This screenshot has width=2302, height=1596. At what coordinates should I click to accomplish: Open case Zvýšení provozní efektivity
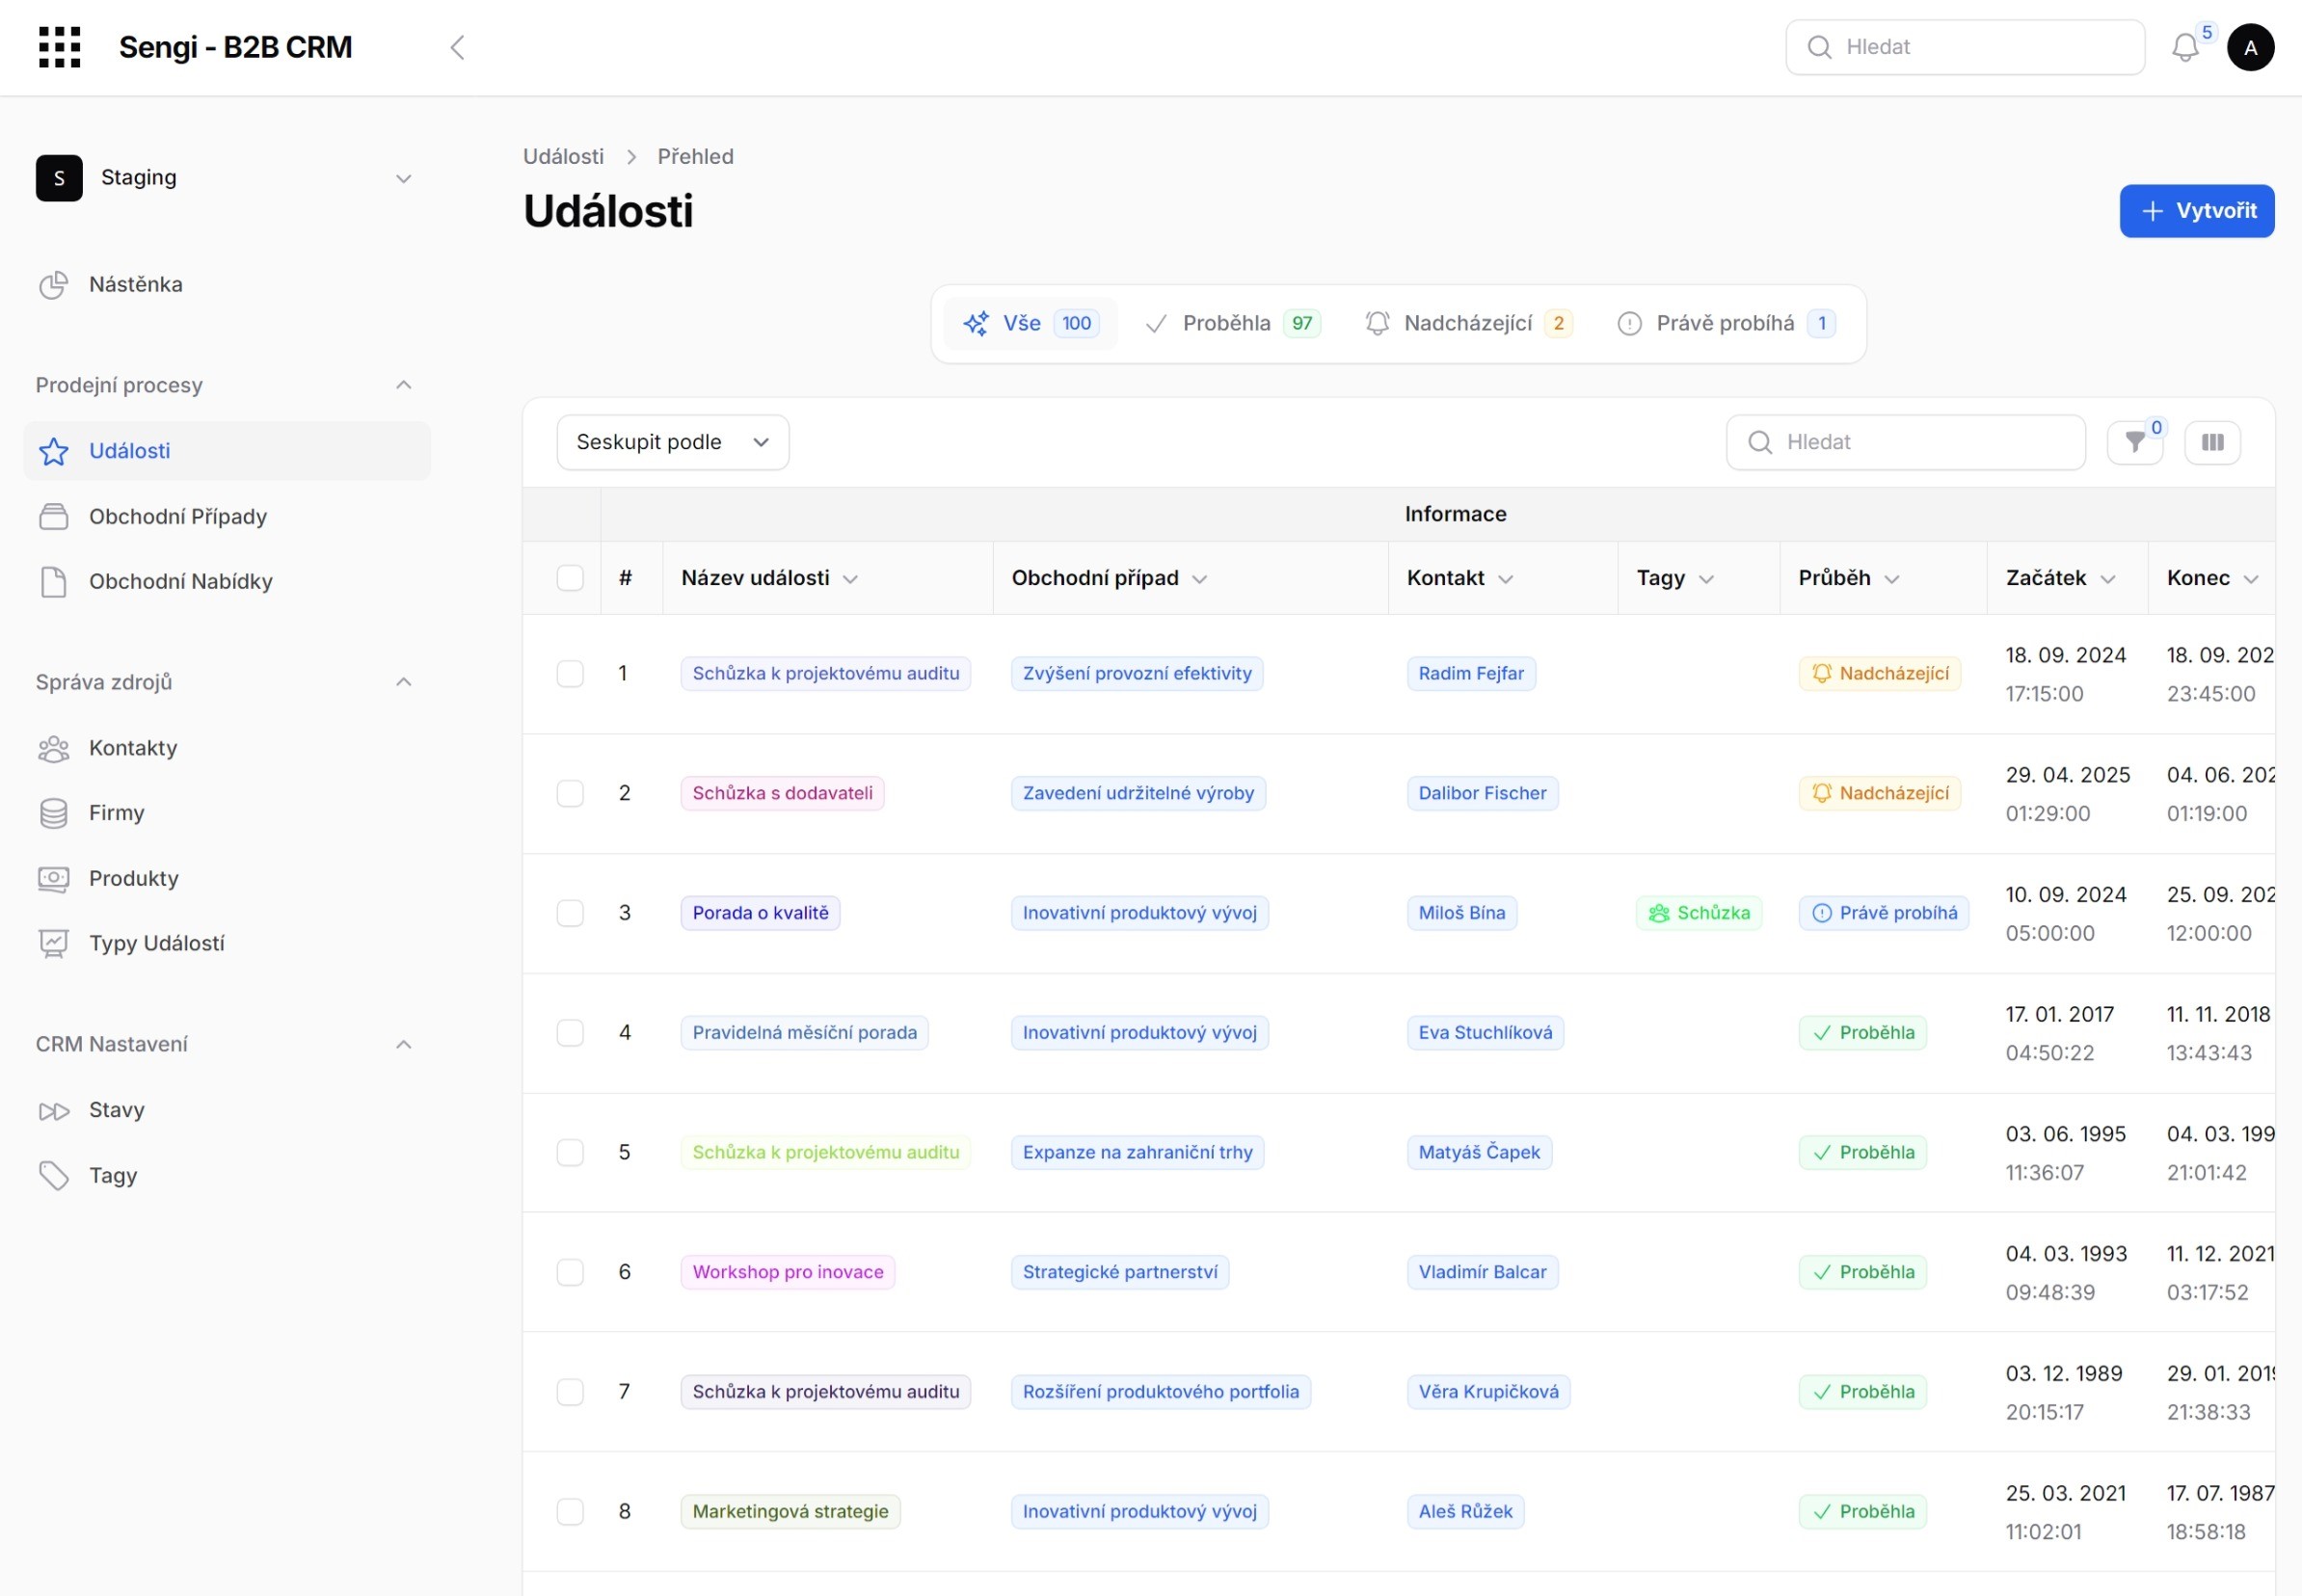click(1136, 674)
